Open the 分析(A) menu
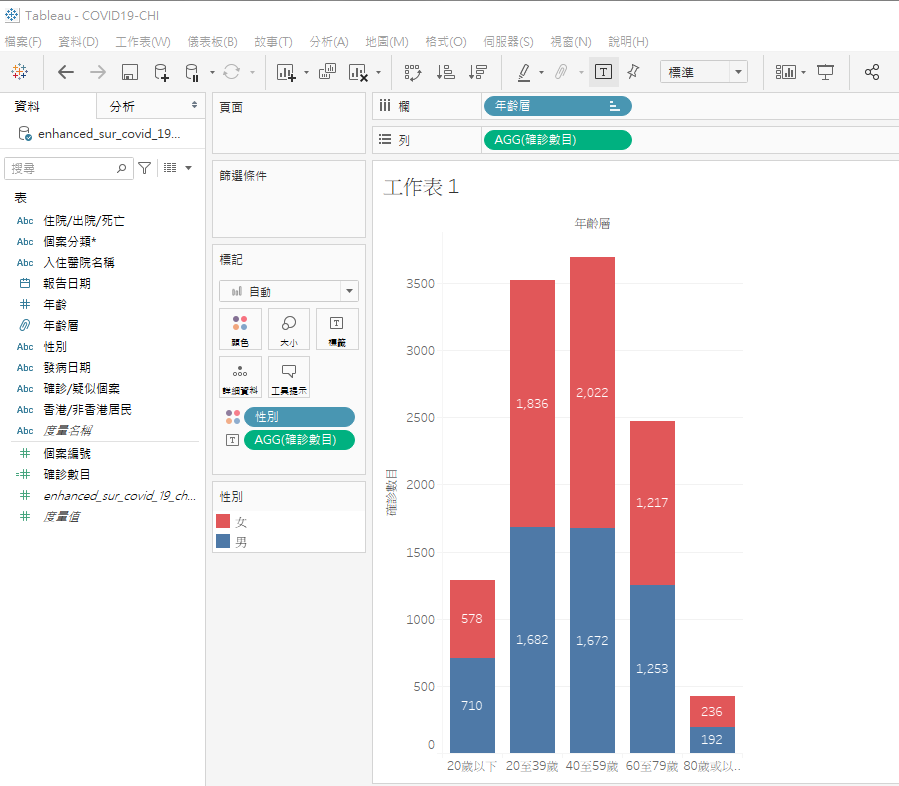The height and width of the screenshot is (786, 899). [x=329, y=42]
